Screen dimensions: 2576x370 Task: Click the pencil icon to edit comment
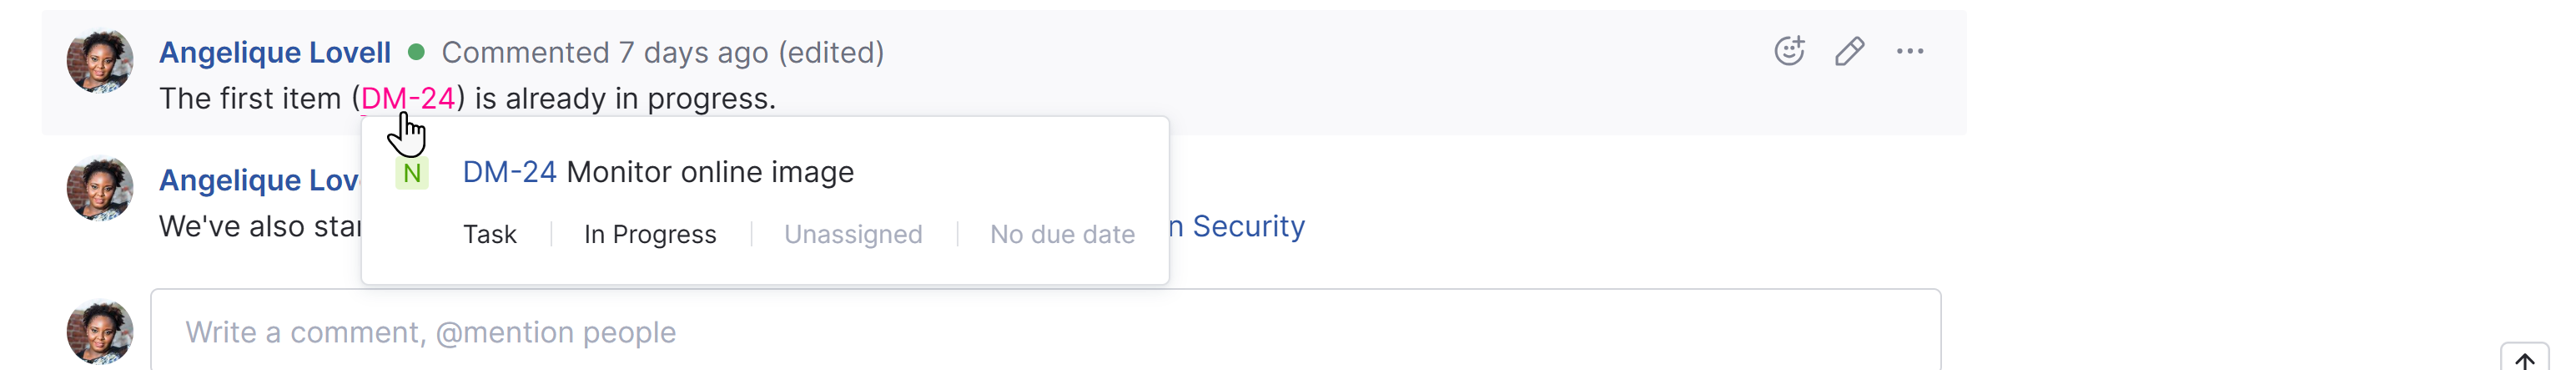pyautogui.click(x=1849, y=51)
